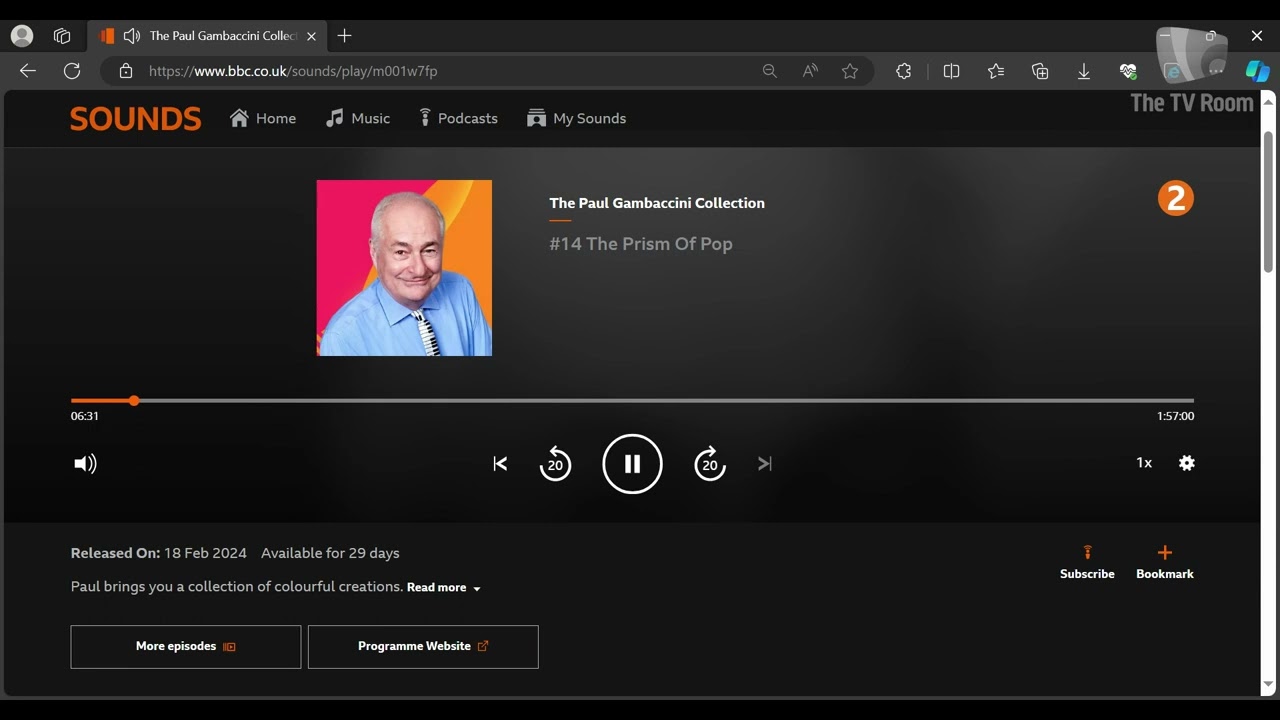
Task: Open the Music nav item
Action: (358, 118)
